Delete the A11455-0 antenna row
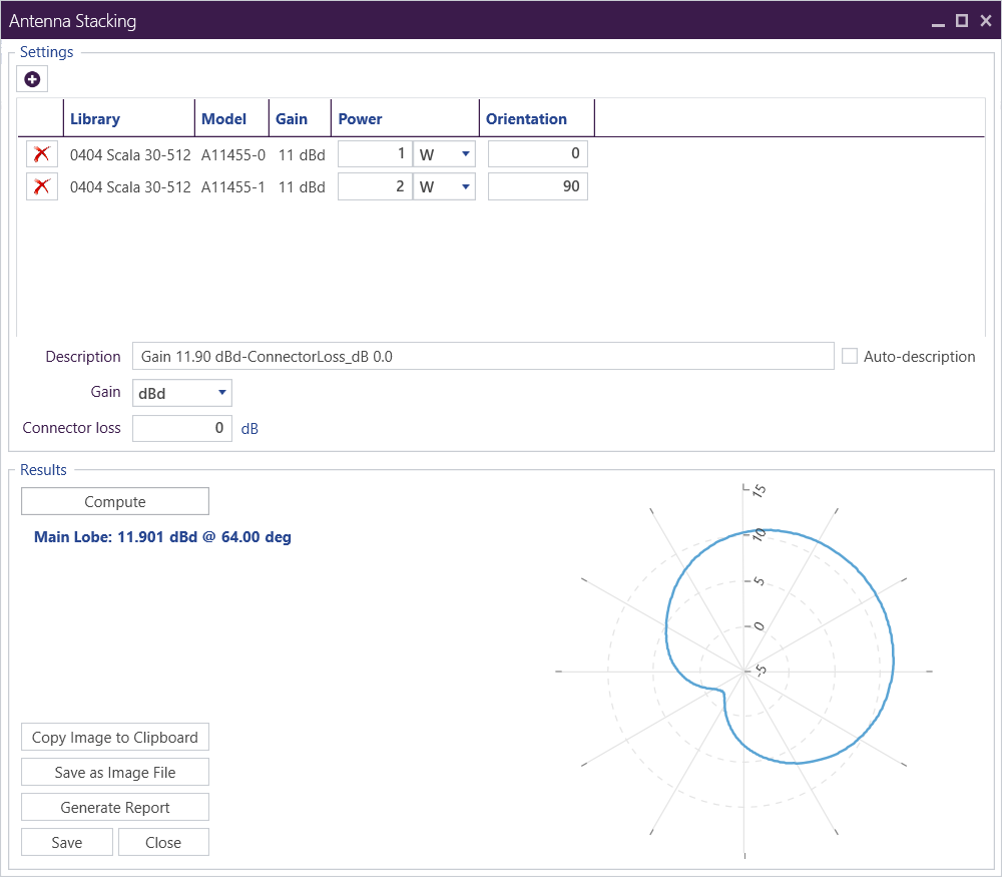This screenshot has height=877, width=1002. pyautogui.click(x=41, y=155)
